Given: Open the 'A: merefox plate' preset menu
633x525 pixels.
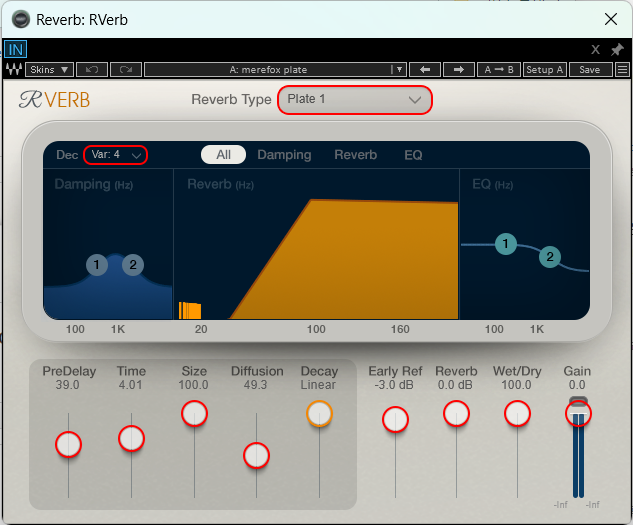Looking at the screenshot, I should pyautogui.click(x=275, y=69).
